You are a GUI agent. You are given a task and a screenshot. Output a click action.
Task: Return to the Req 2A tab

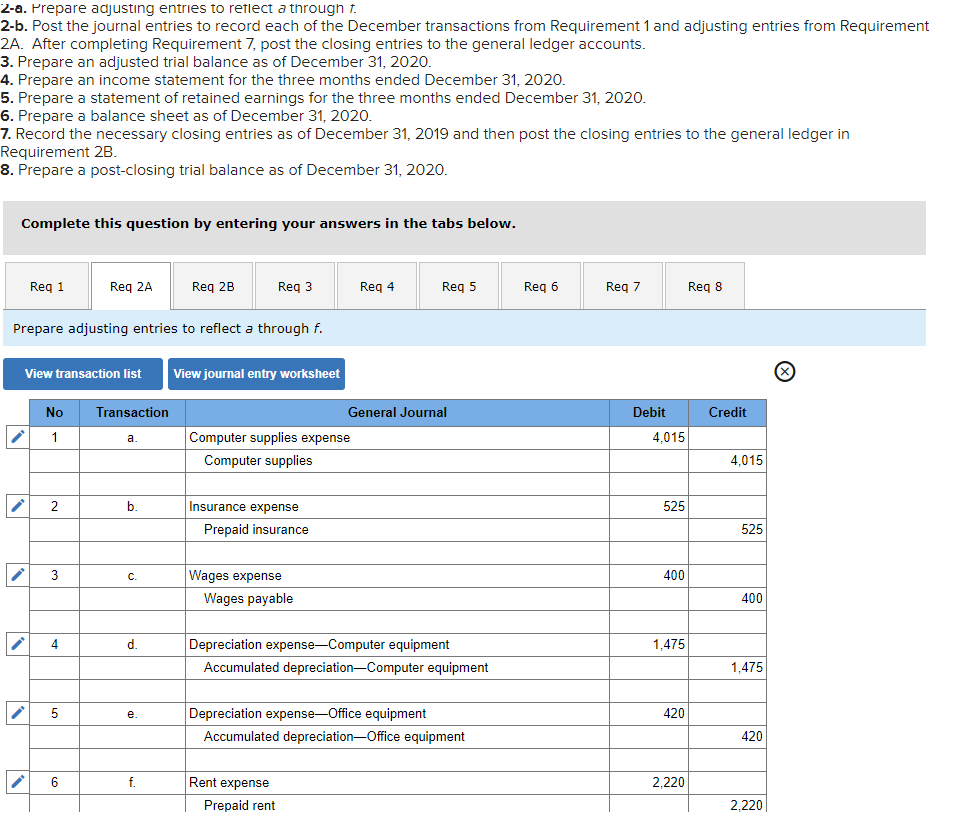pos(130,286)
